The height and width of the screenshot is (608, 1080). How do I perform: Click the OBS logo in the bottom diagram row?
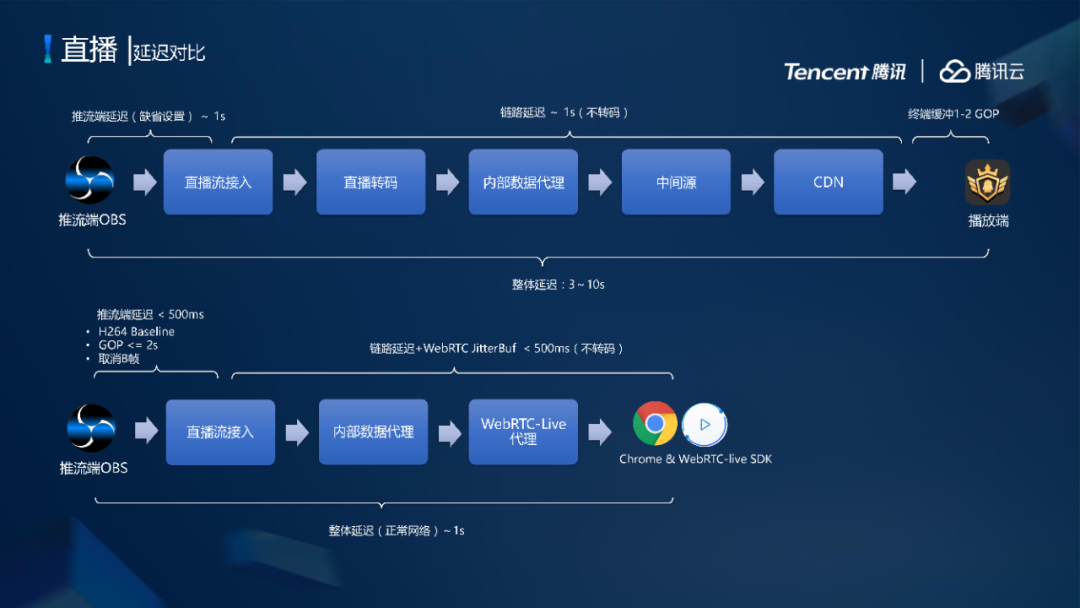pyautogui.click(x=92, y=428)
